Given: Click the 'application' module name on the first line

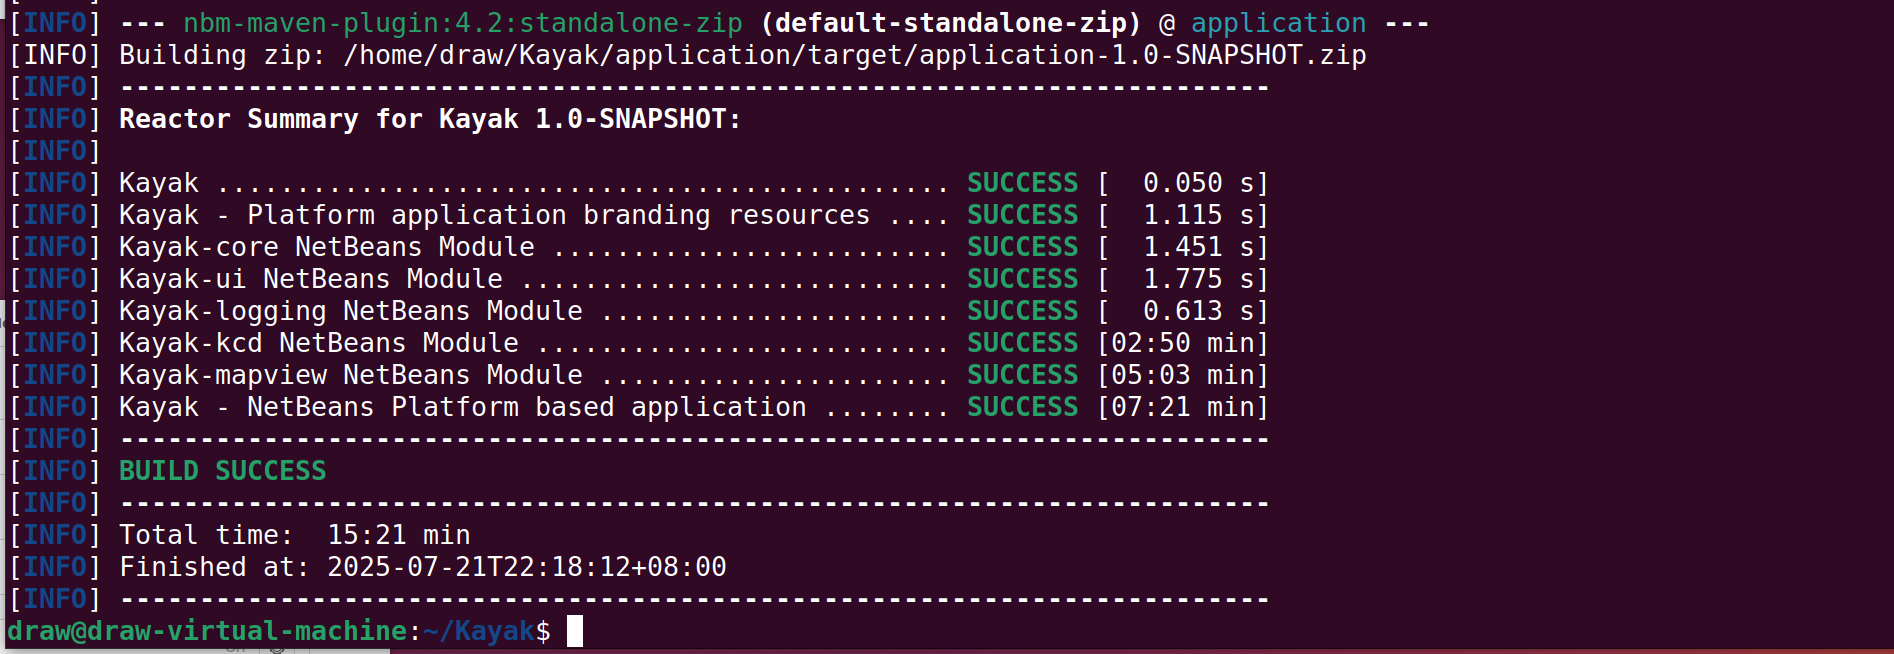Looking at the screenshot, I should pyautogui.click(x=1279, y=23).
